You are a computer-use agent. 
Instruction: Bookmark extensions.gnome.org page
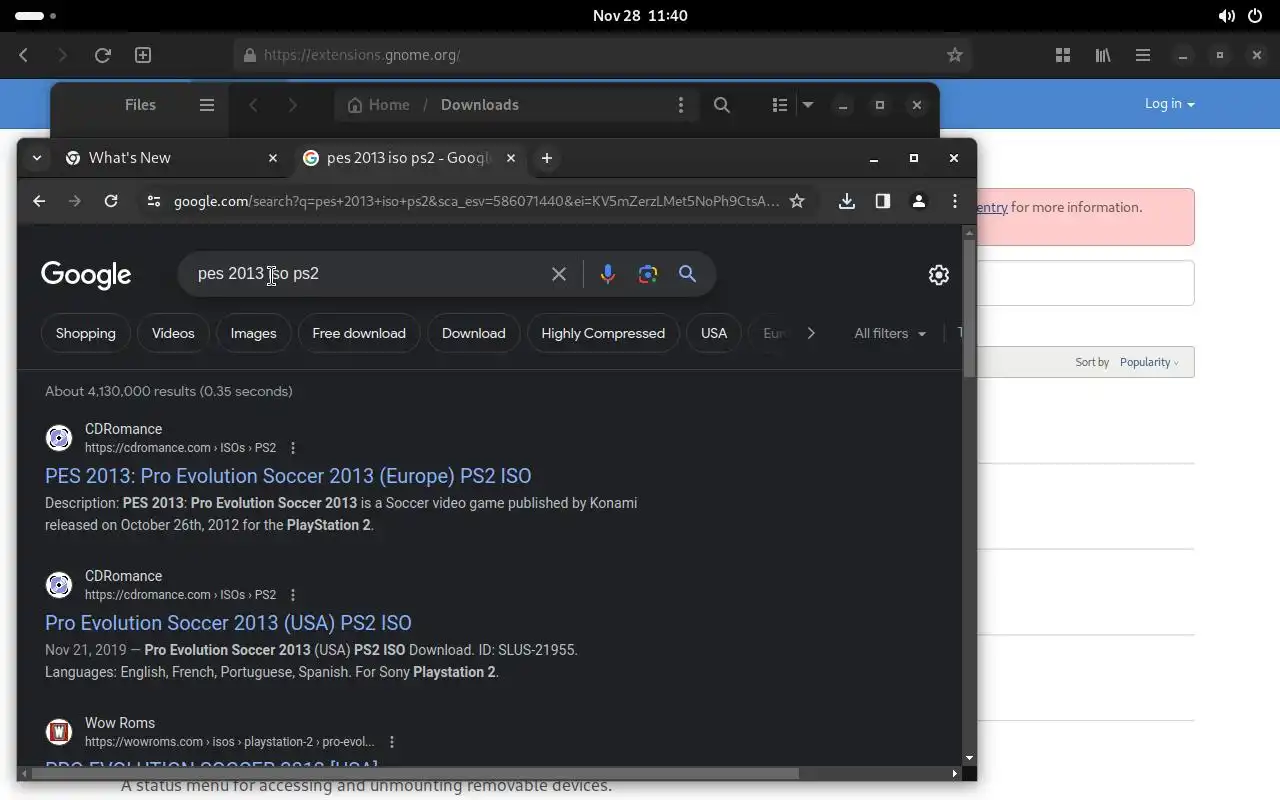pos(955,55)
